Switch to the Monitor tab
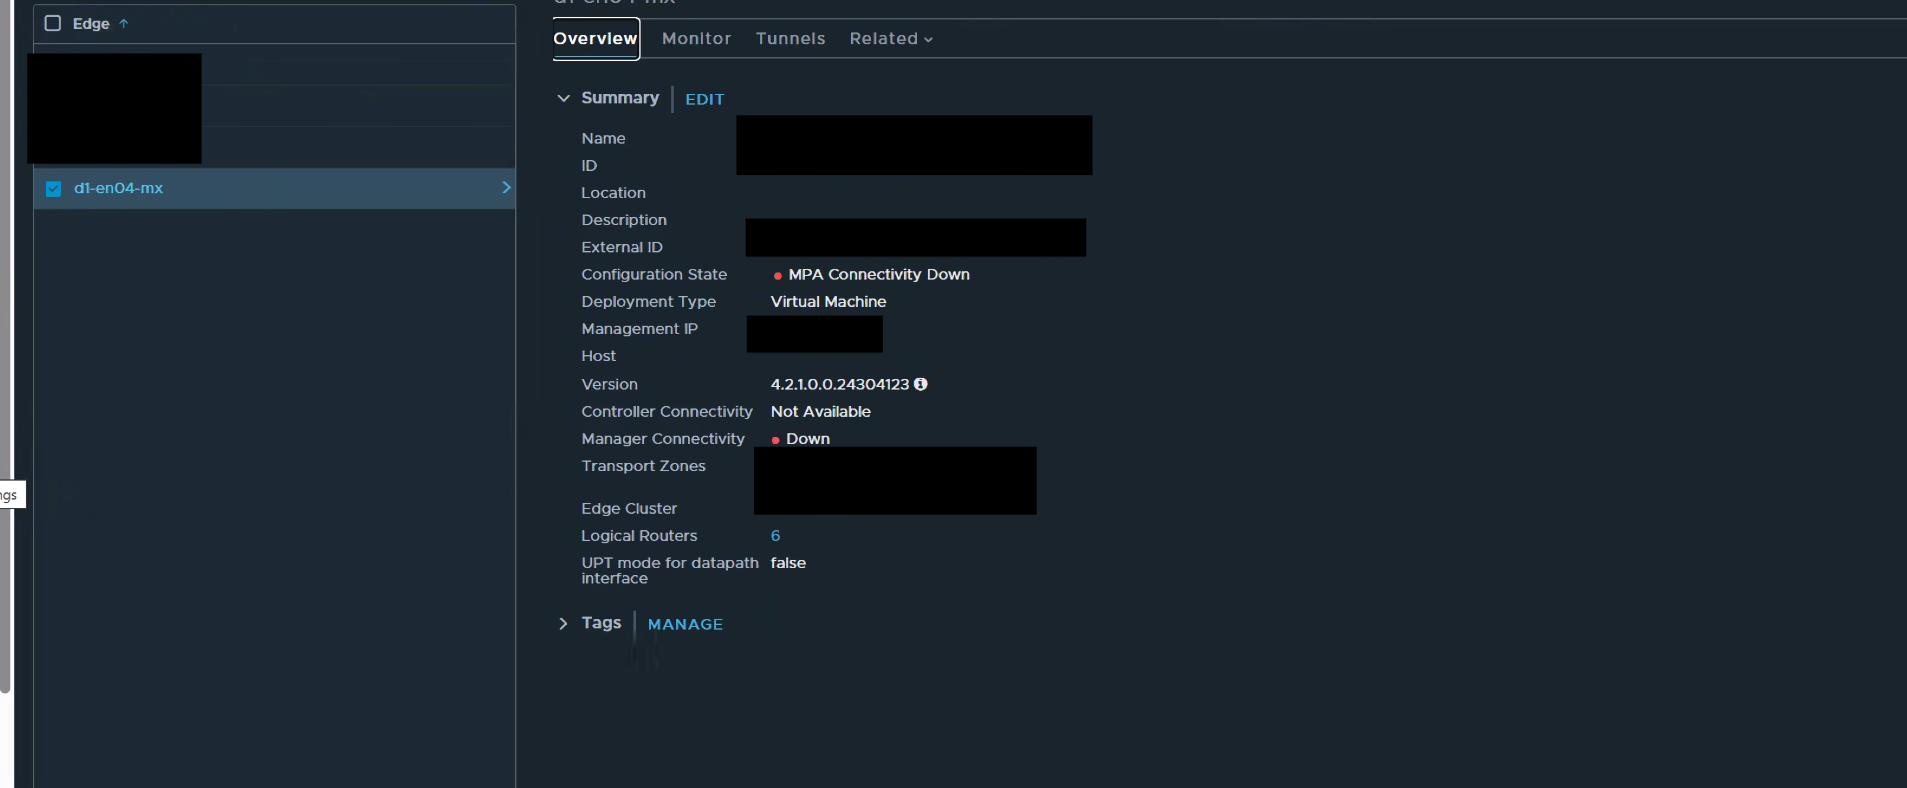This screenshot has height=788, width=1907. pos(696,39)
